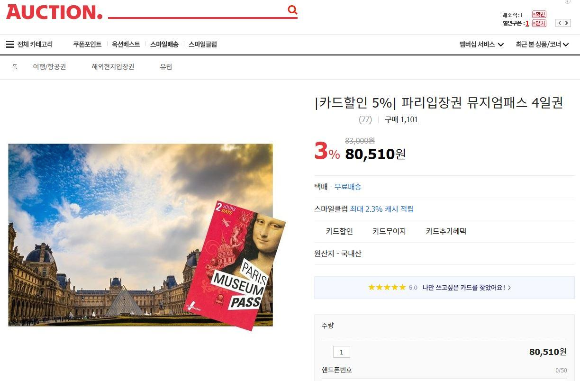Expand the 멤버십 서비스 dropdown
This screenshot has height=381, width=580.
[x=482, y=44]
